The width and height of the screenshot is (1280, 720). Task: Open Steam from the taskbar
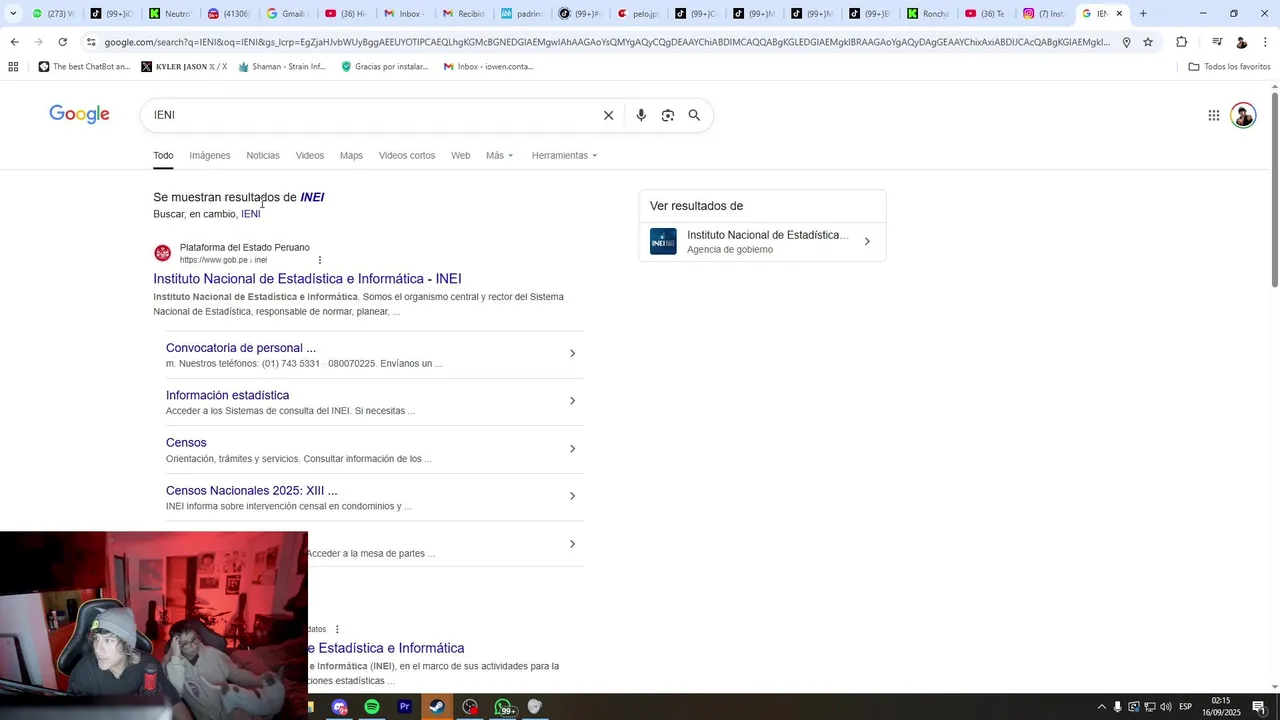[437, 707]
